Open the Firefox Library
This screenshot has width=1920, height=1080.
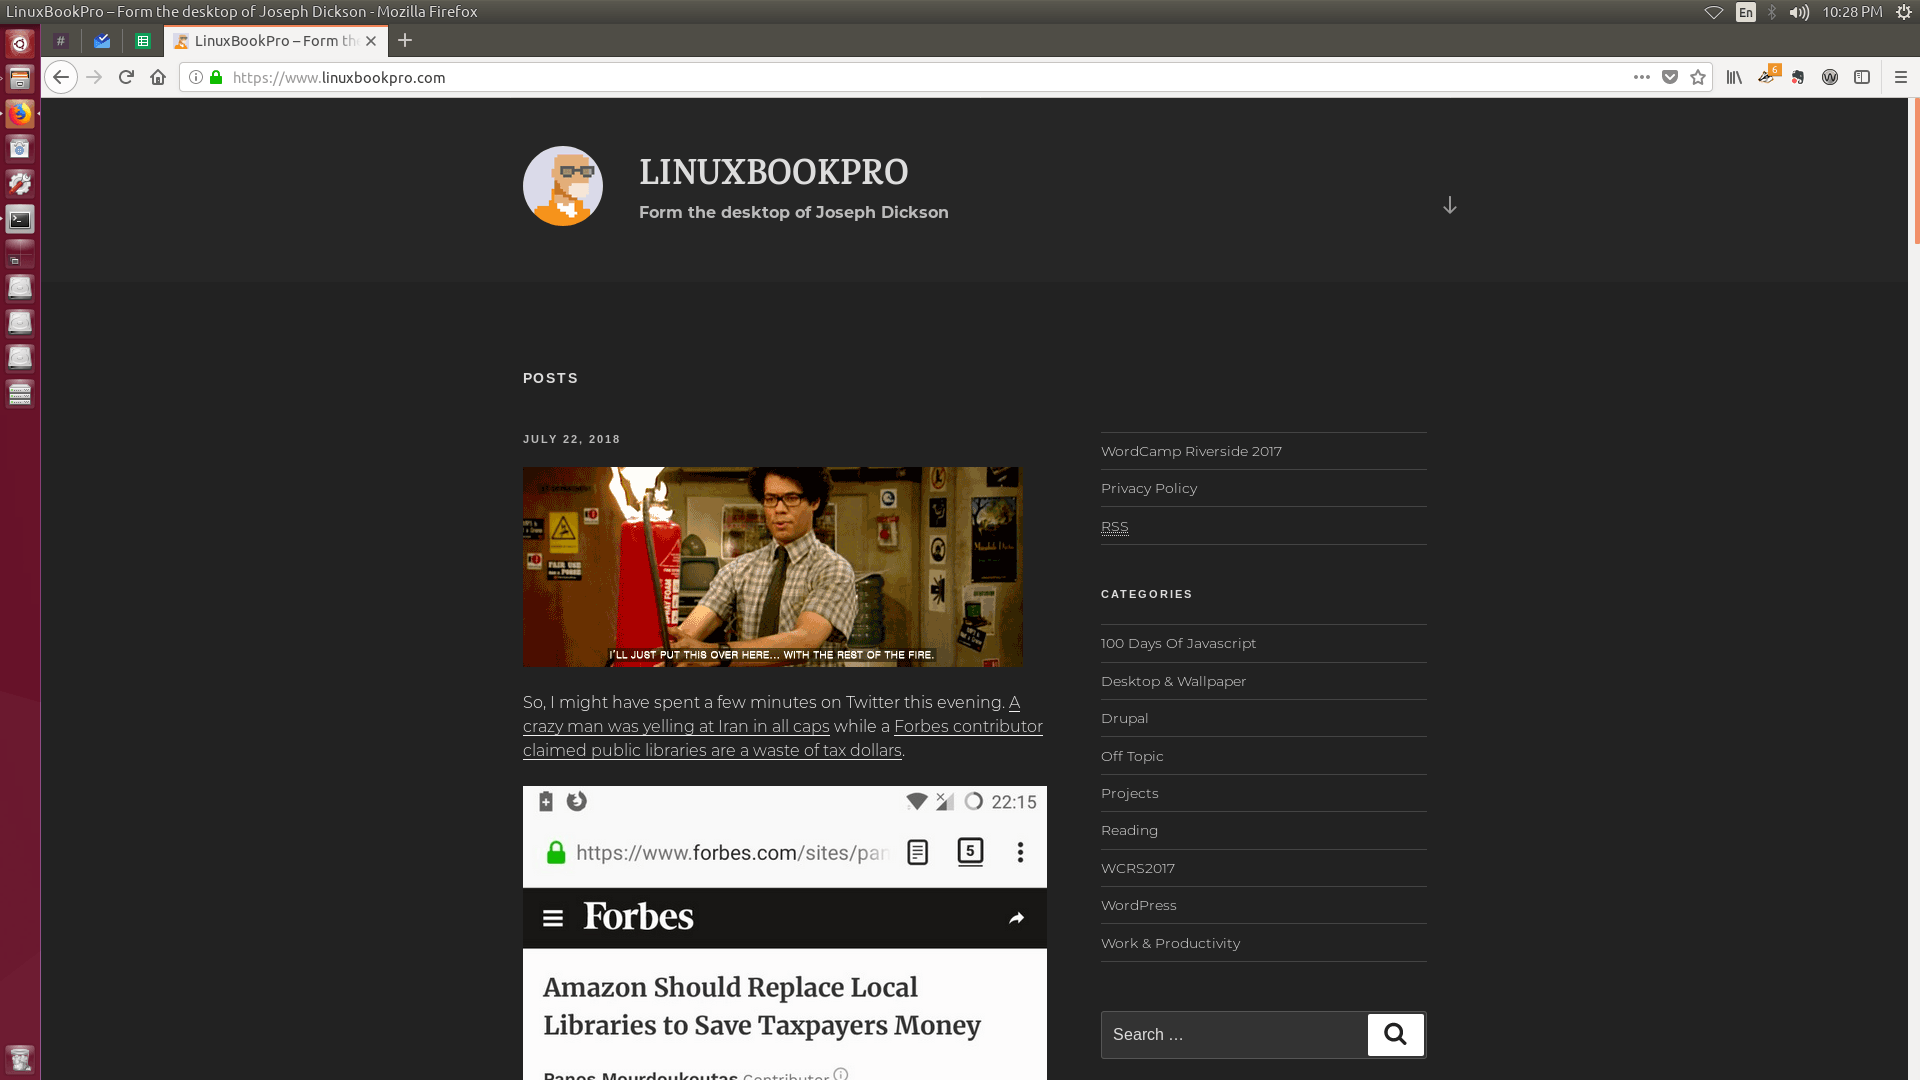1734,77
